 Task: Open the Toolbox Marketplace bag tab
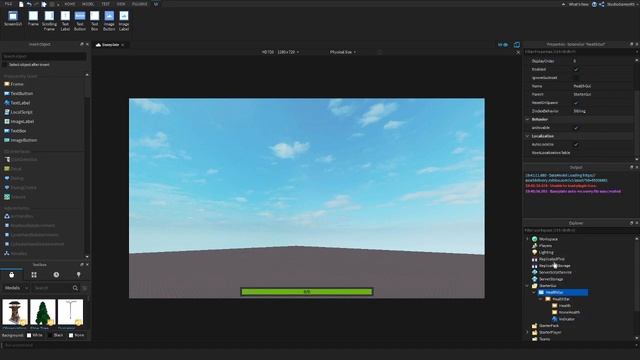[x=11, y=275]
